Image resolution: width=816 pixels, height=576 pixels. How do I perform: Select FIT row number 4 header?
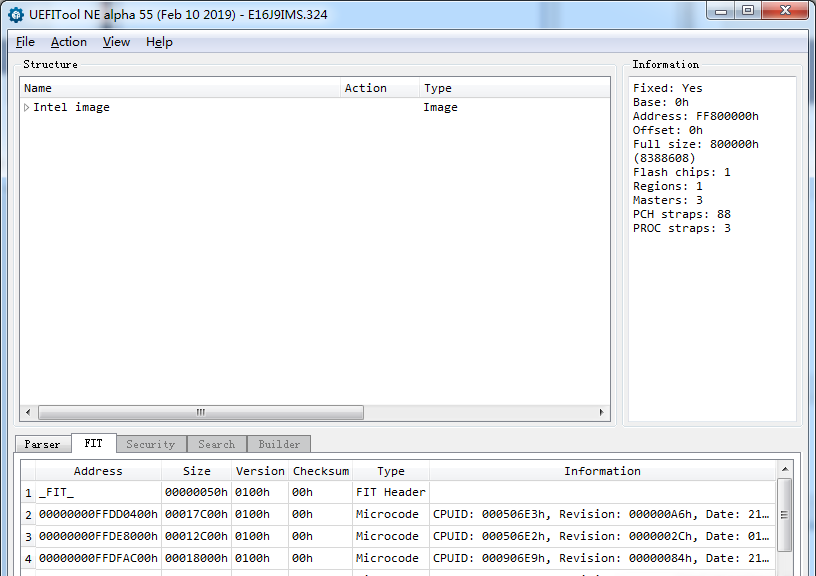pos(28,558)
